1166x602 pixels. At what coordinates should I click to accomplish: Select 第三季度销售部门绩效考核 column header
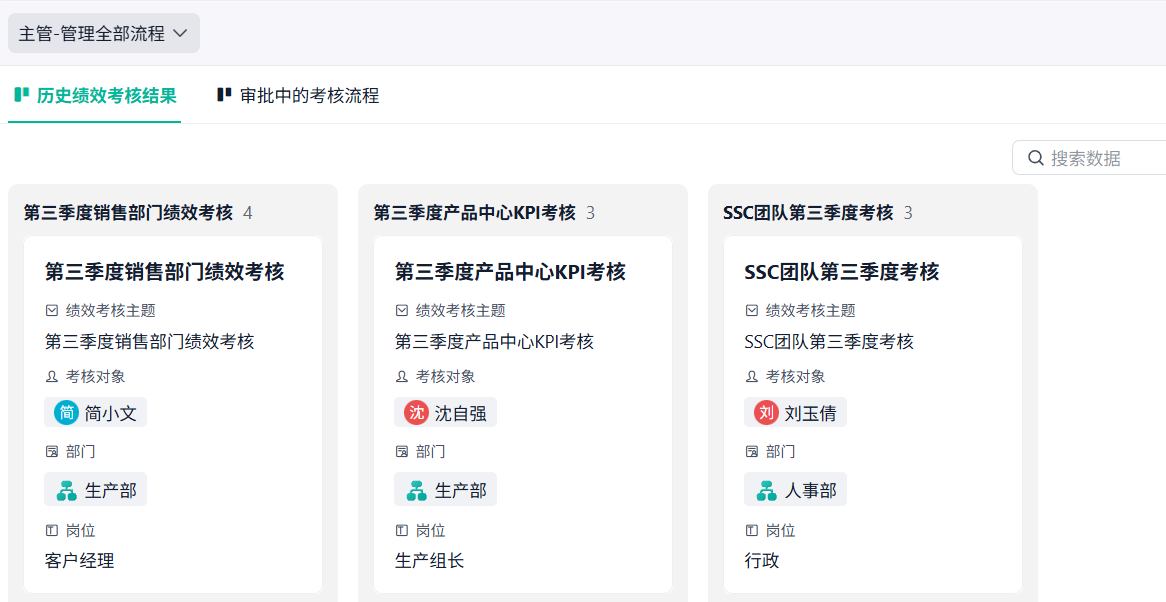[x=128, y=213]
